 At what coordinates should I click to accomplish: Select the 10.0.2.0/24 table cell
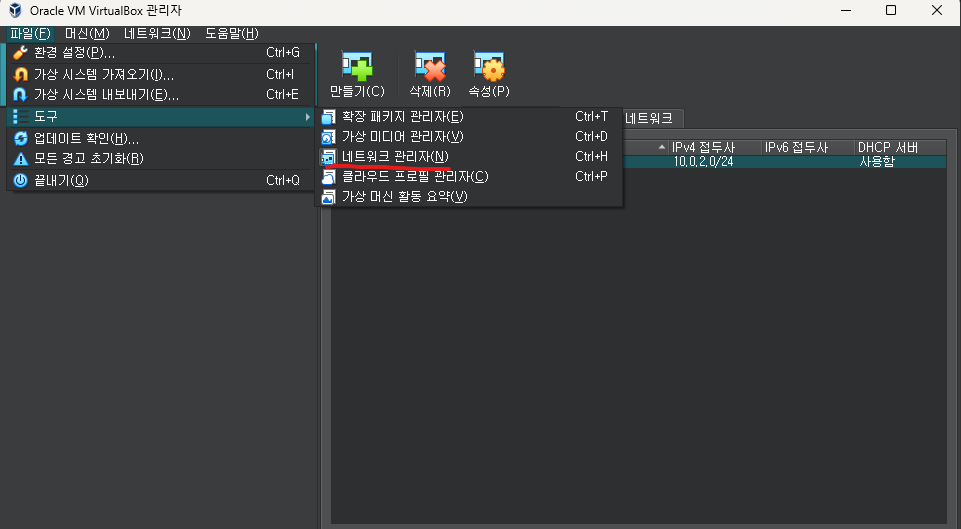703,162
